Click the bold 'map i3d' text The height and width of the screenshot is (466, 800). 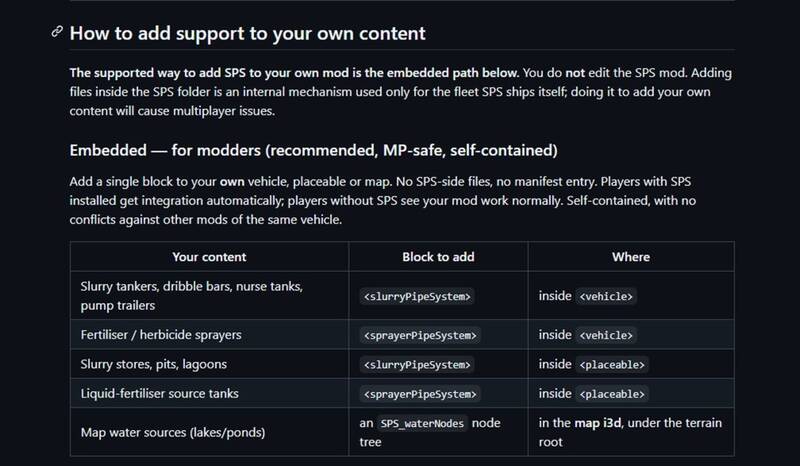pyautogui.click(x=597, y=423)
